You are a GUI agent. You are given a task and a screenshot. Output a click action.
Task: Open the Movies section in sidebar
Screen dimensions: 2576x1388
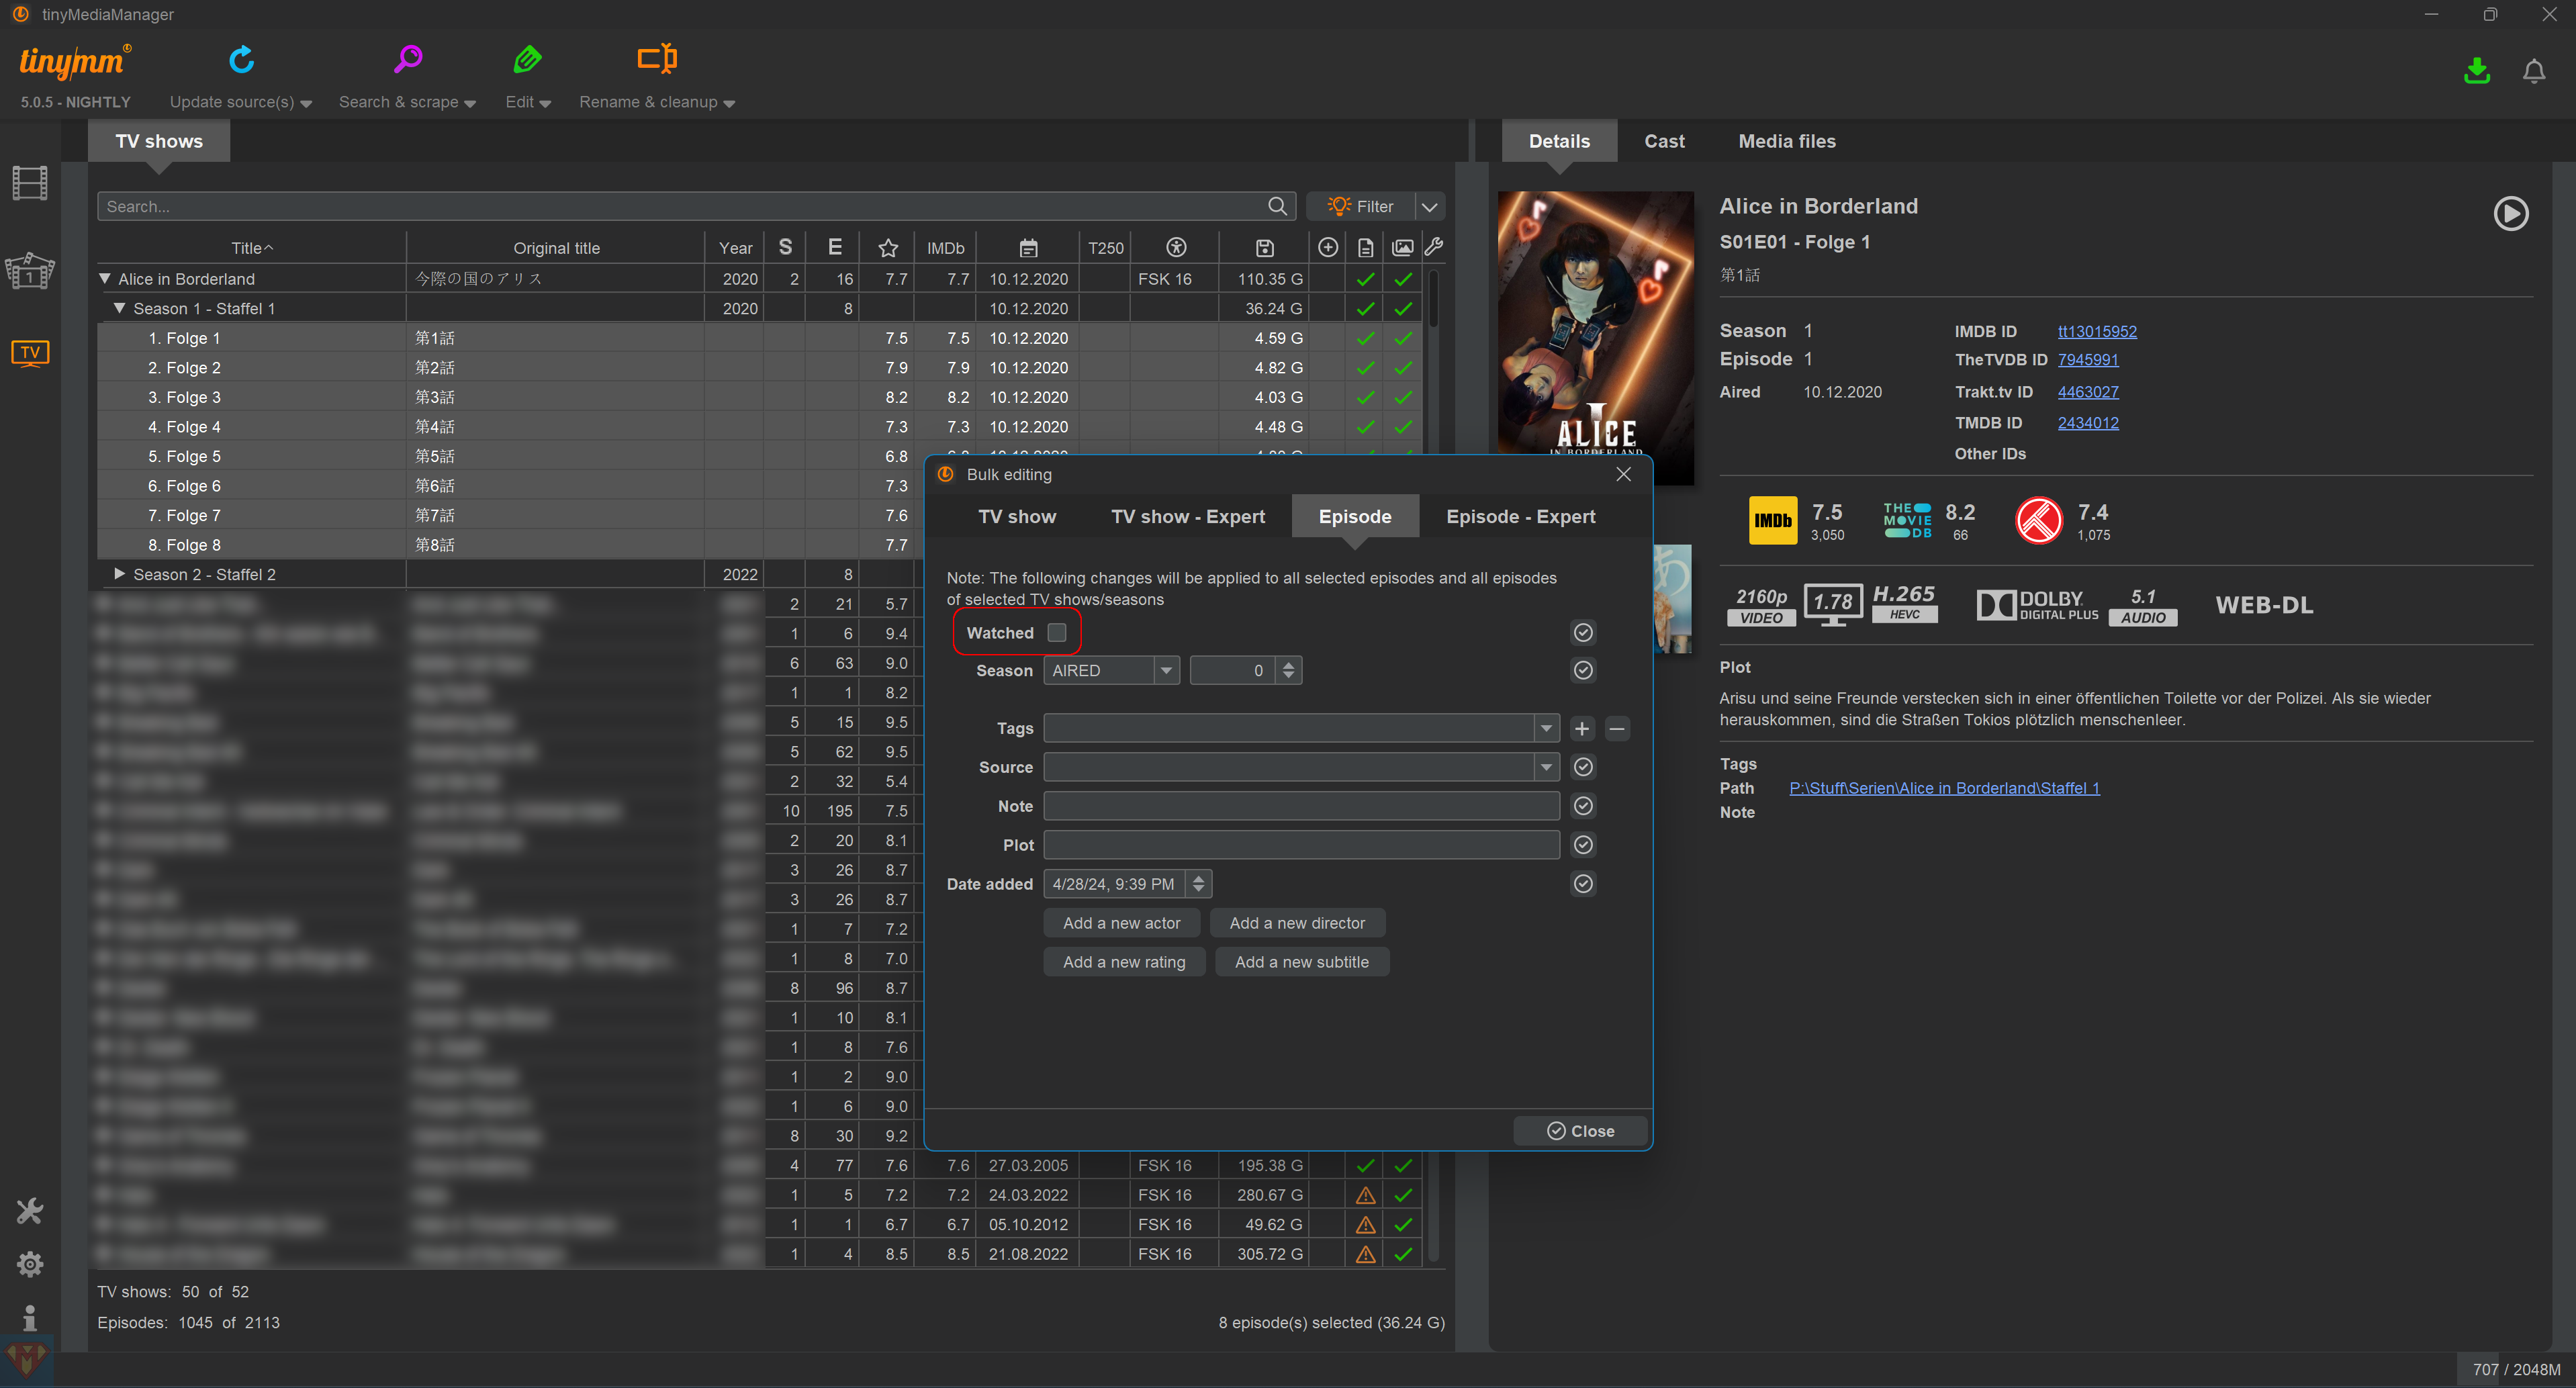(x=30, y=183)
